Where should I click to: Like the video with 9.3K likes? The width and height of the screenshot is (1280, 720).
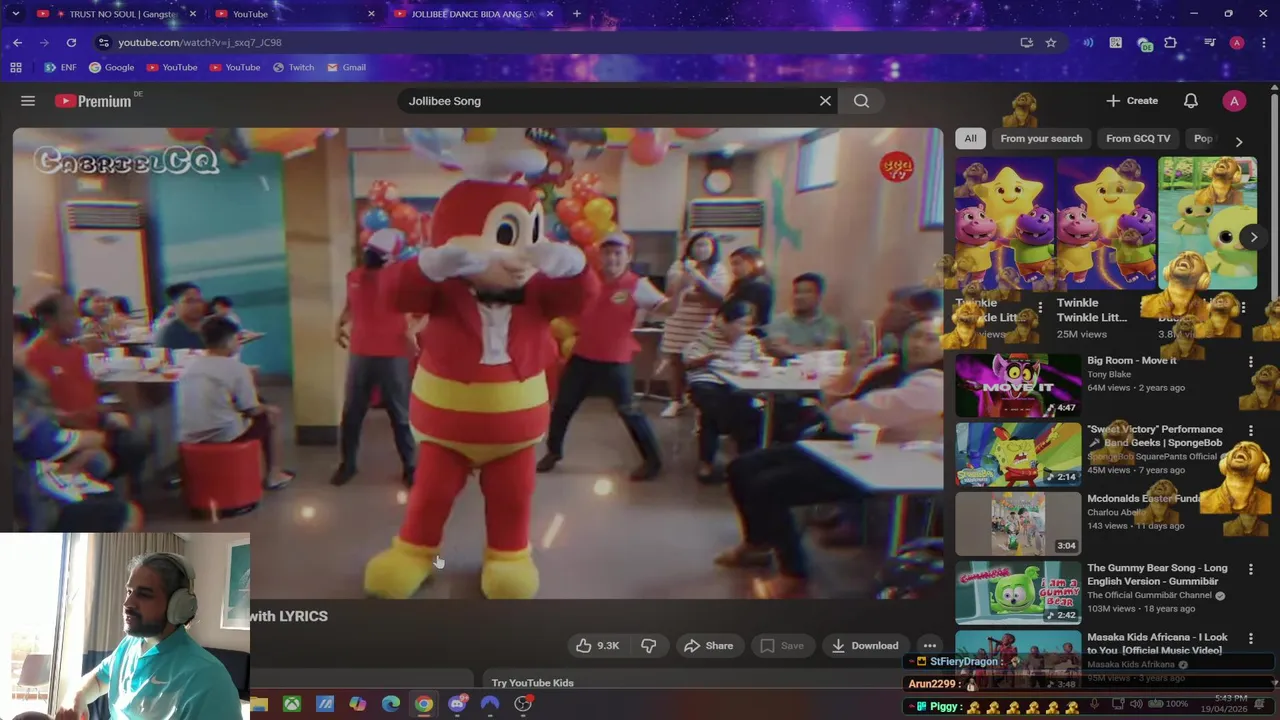[597, 646]
